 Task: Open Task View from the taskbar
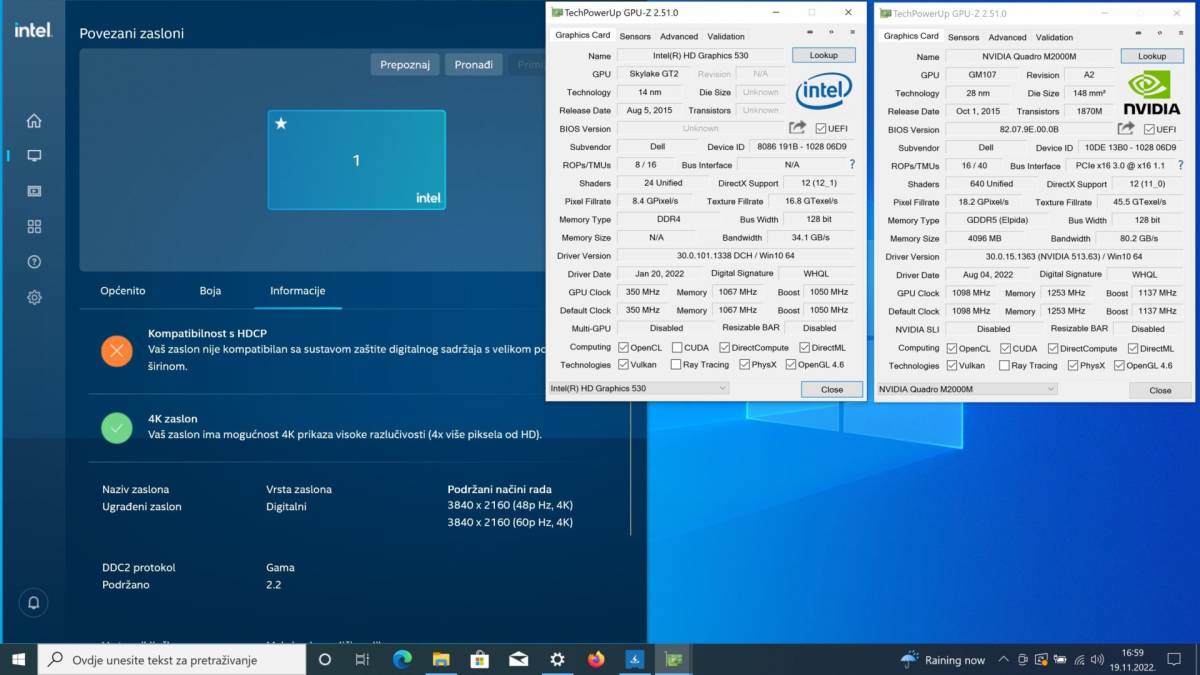tap(363, 659)
